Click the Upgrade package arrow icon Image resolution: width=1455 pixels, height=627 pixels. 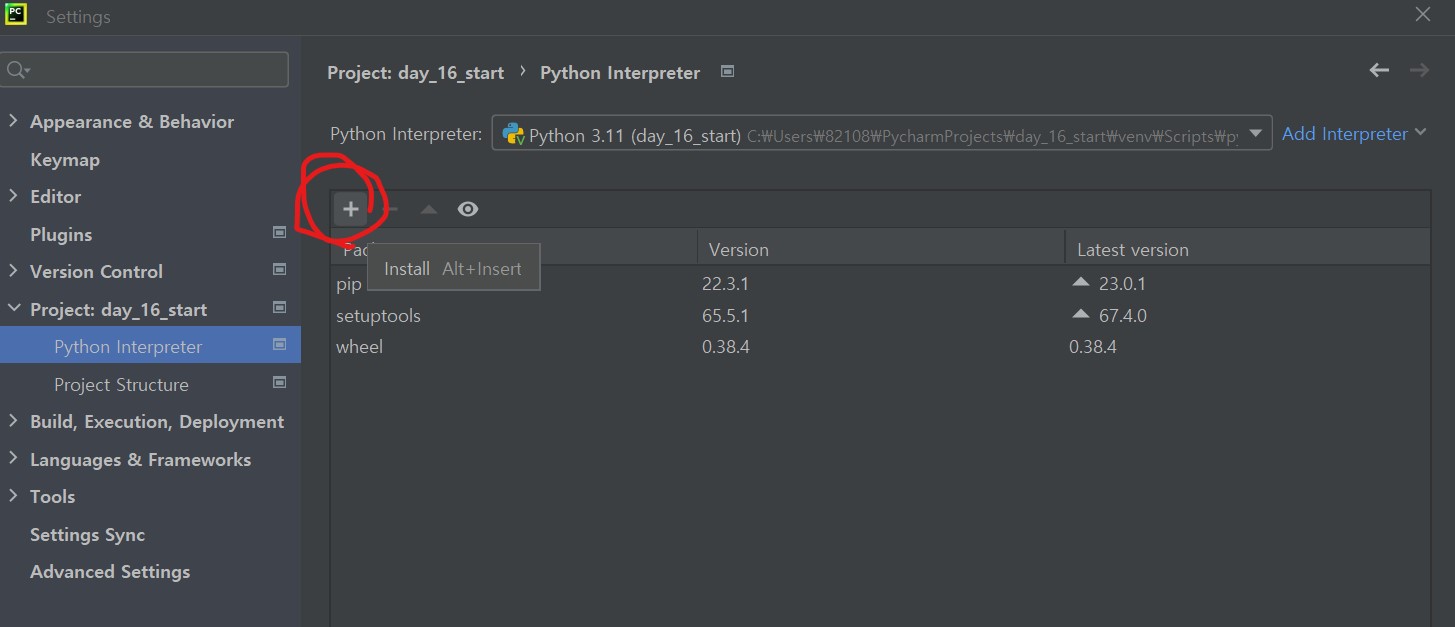point(429,209)
